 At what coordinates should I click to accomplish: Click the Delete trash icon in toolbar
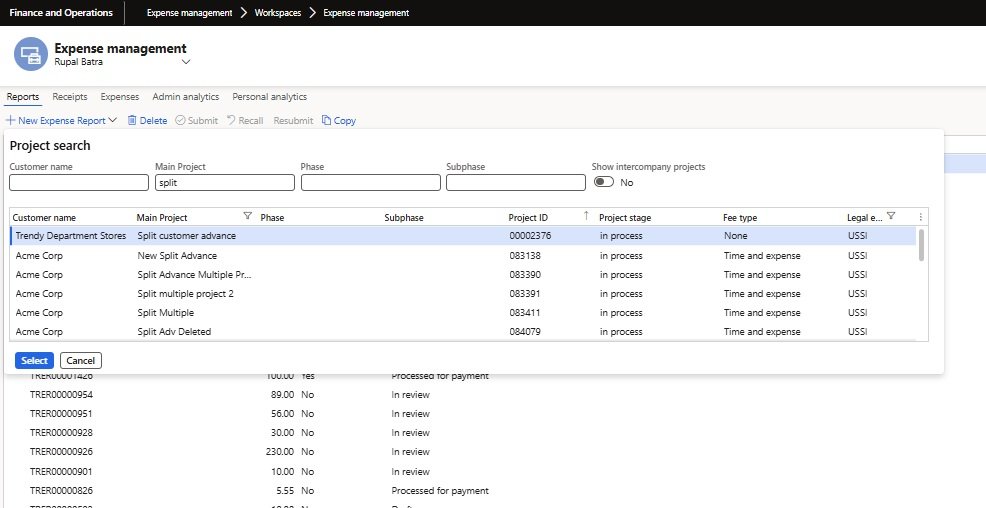(131, 121)
